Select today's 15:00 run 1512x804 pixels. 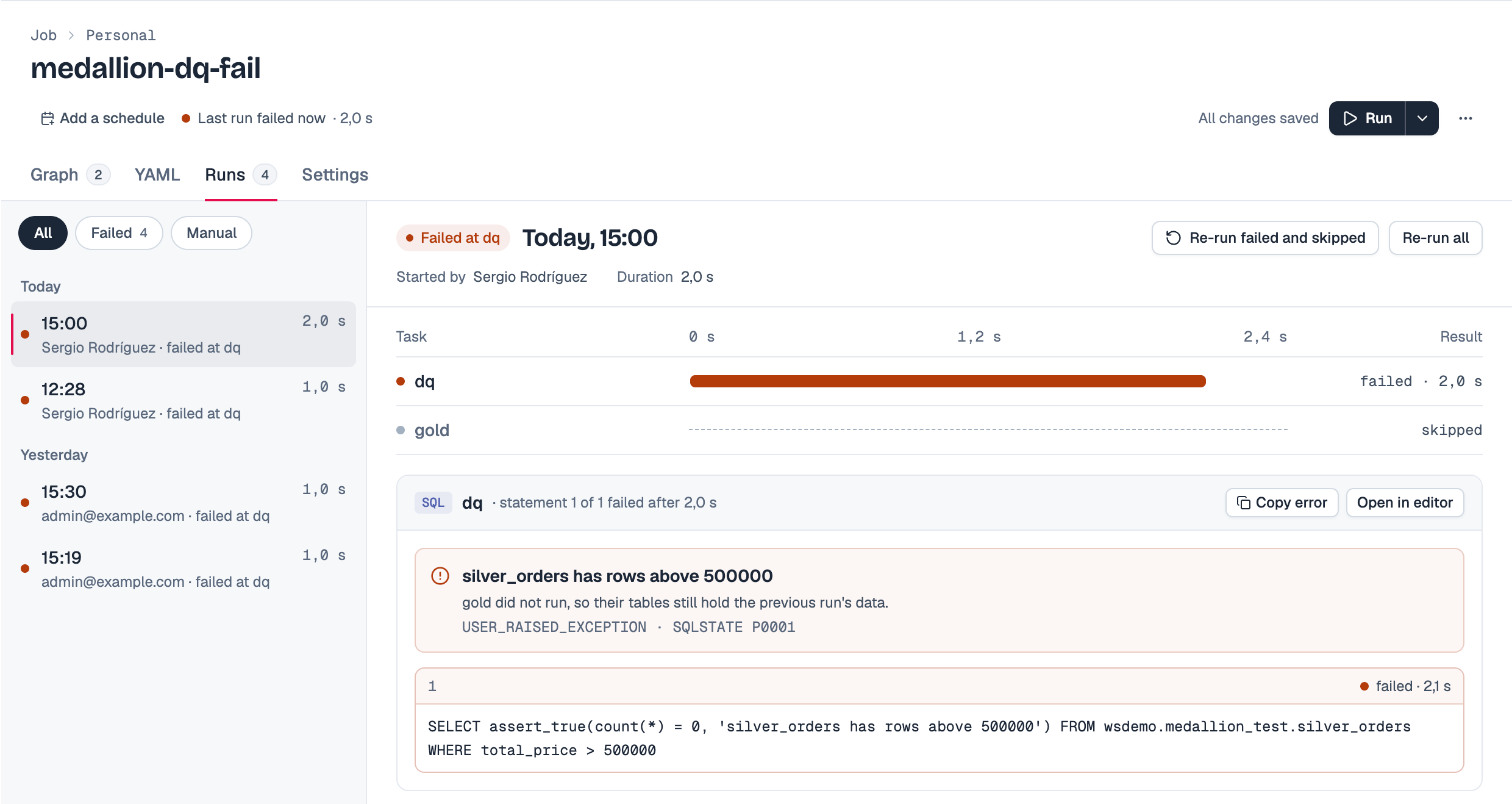[183, 335]
